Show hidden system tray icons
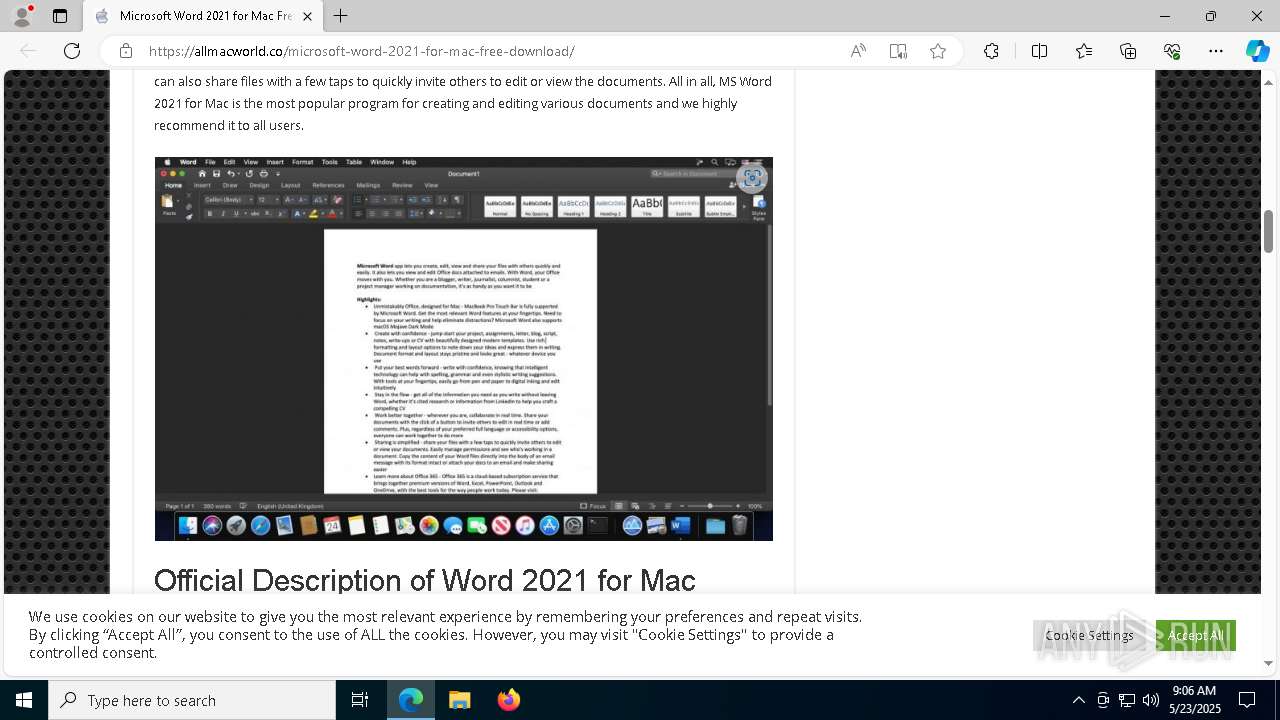Screen dimensions: 1280x720 click(1078, 700)
